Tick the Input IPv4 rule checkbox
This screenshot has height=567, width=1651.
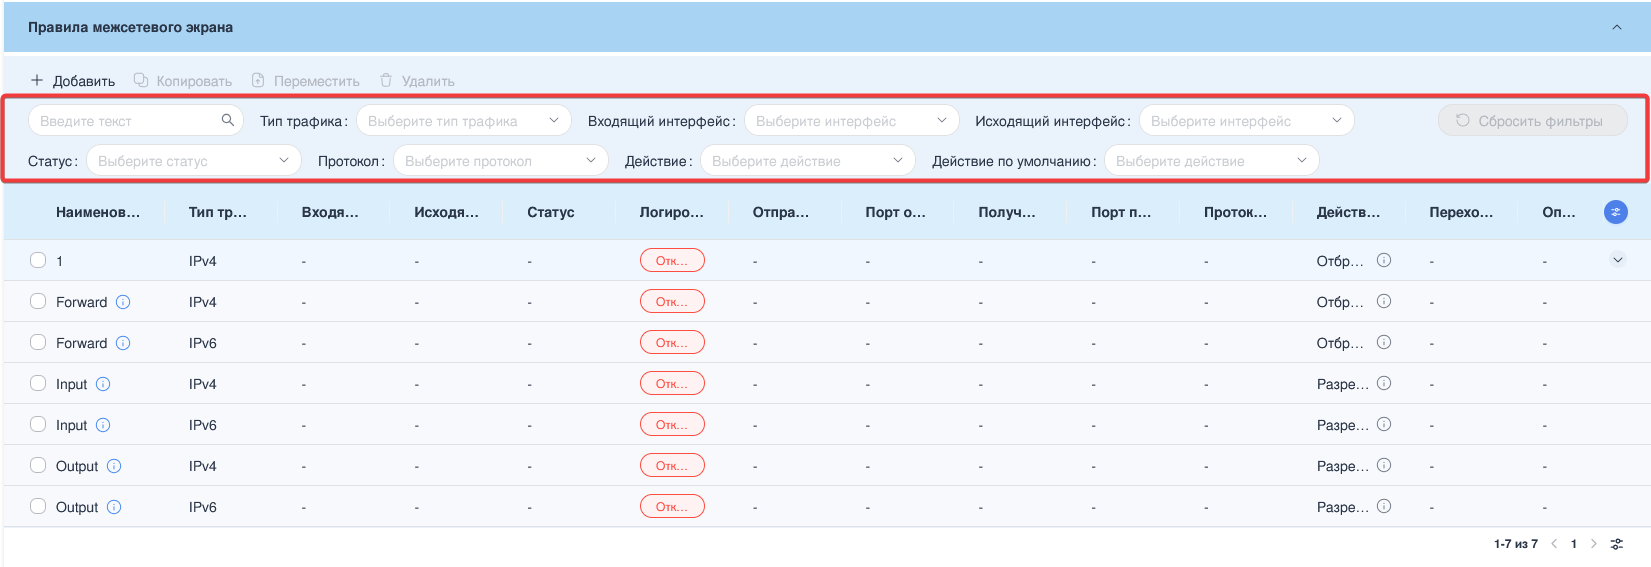38,383
